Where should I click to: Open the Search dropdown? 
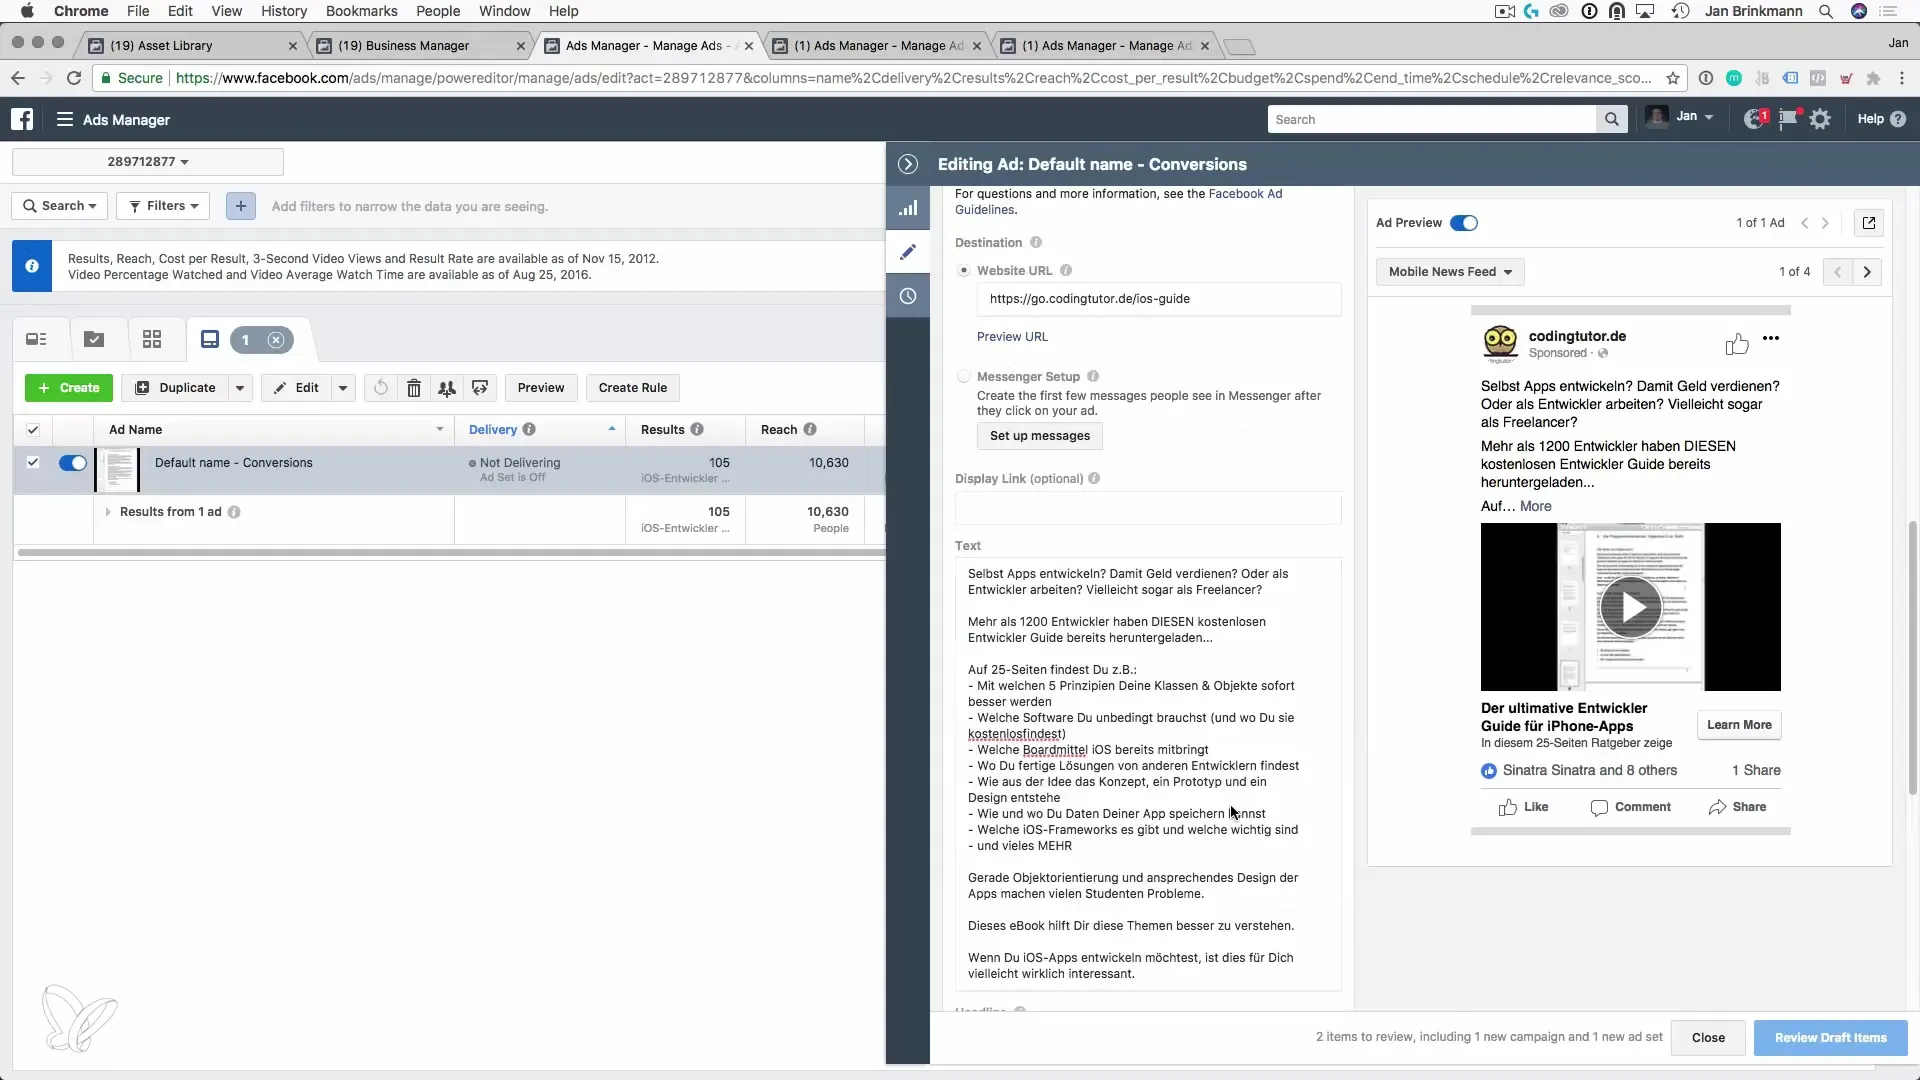click(x=60, y=206)
